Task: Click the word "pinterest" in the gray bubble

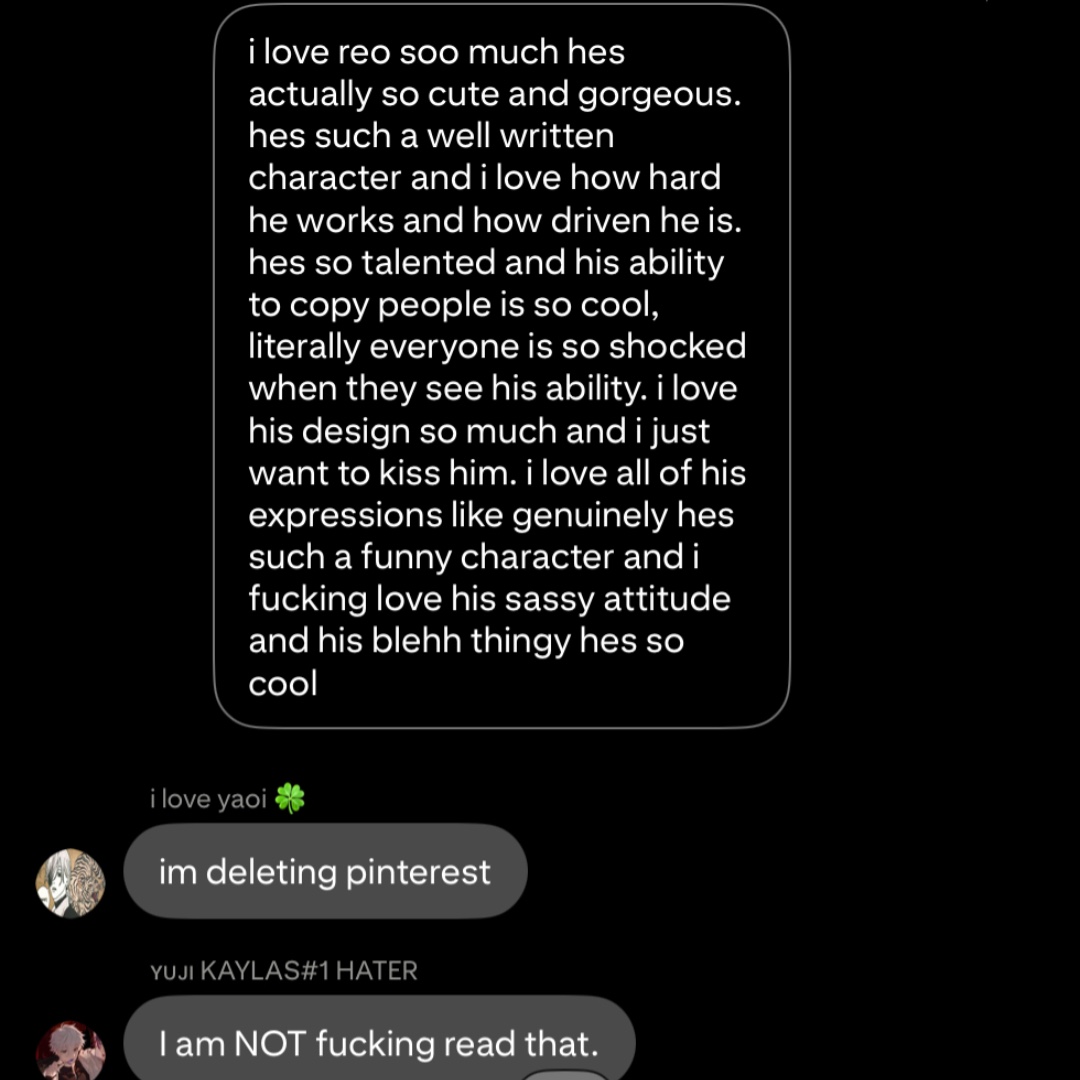Action: (x=418, y=872)
